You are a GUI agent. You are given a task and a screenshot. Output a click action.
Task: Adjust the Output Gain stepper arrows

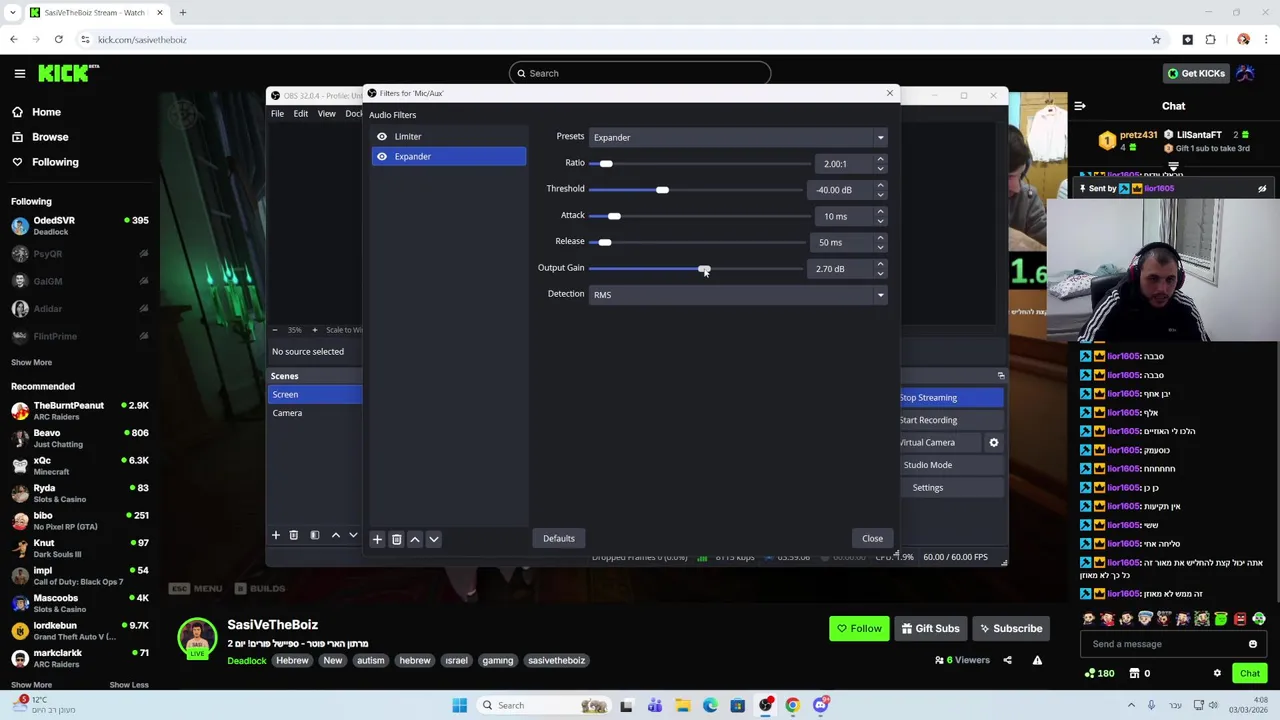coord(880,268)
